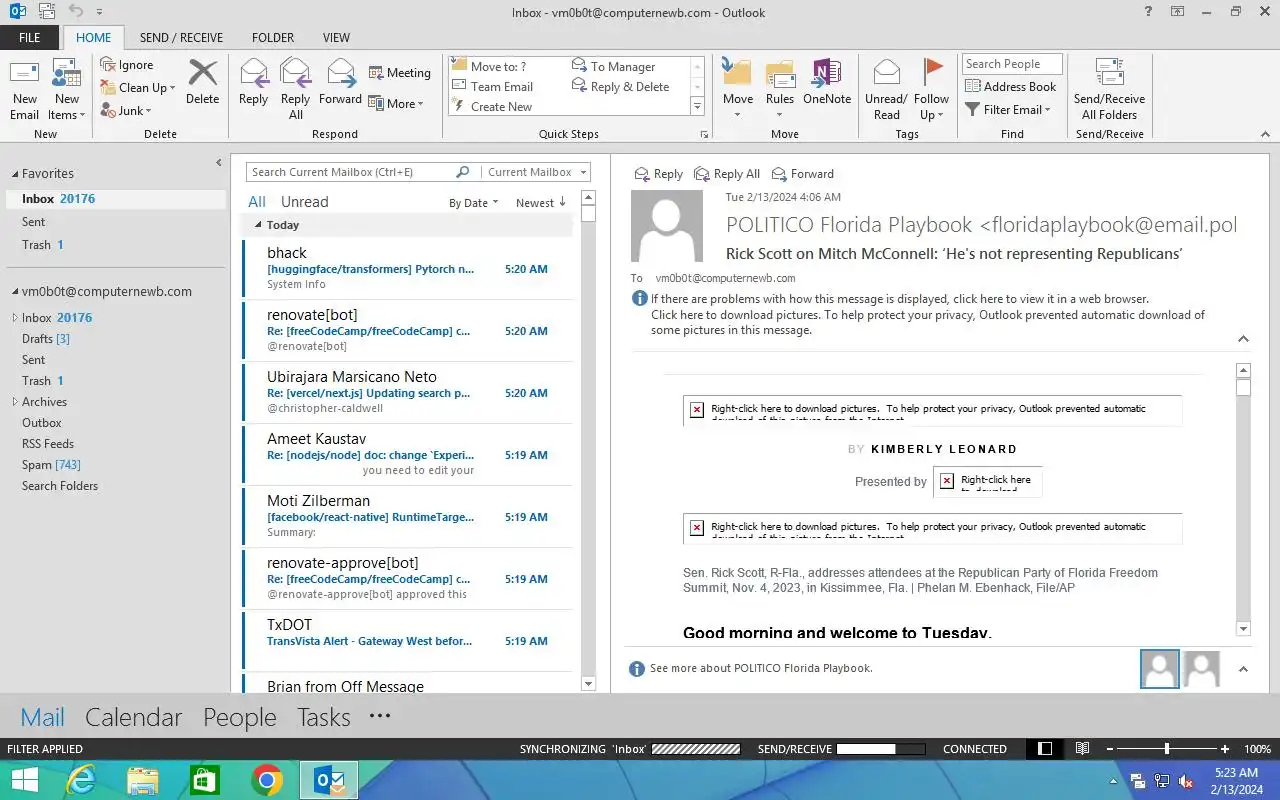
Task: Click the zoom out minus button
Action: [x=1109, y=749]
